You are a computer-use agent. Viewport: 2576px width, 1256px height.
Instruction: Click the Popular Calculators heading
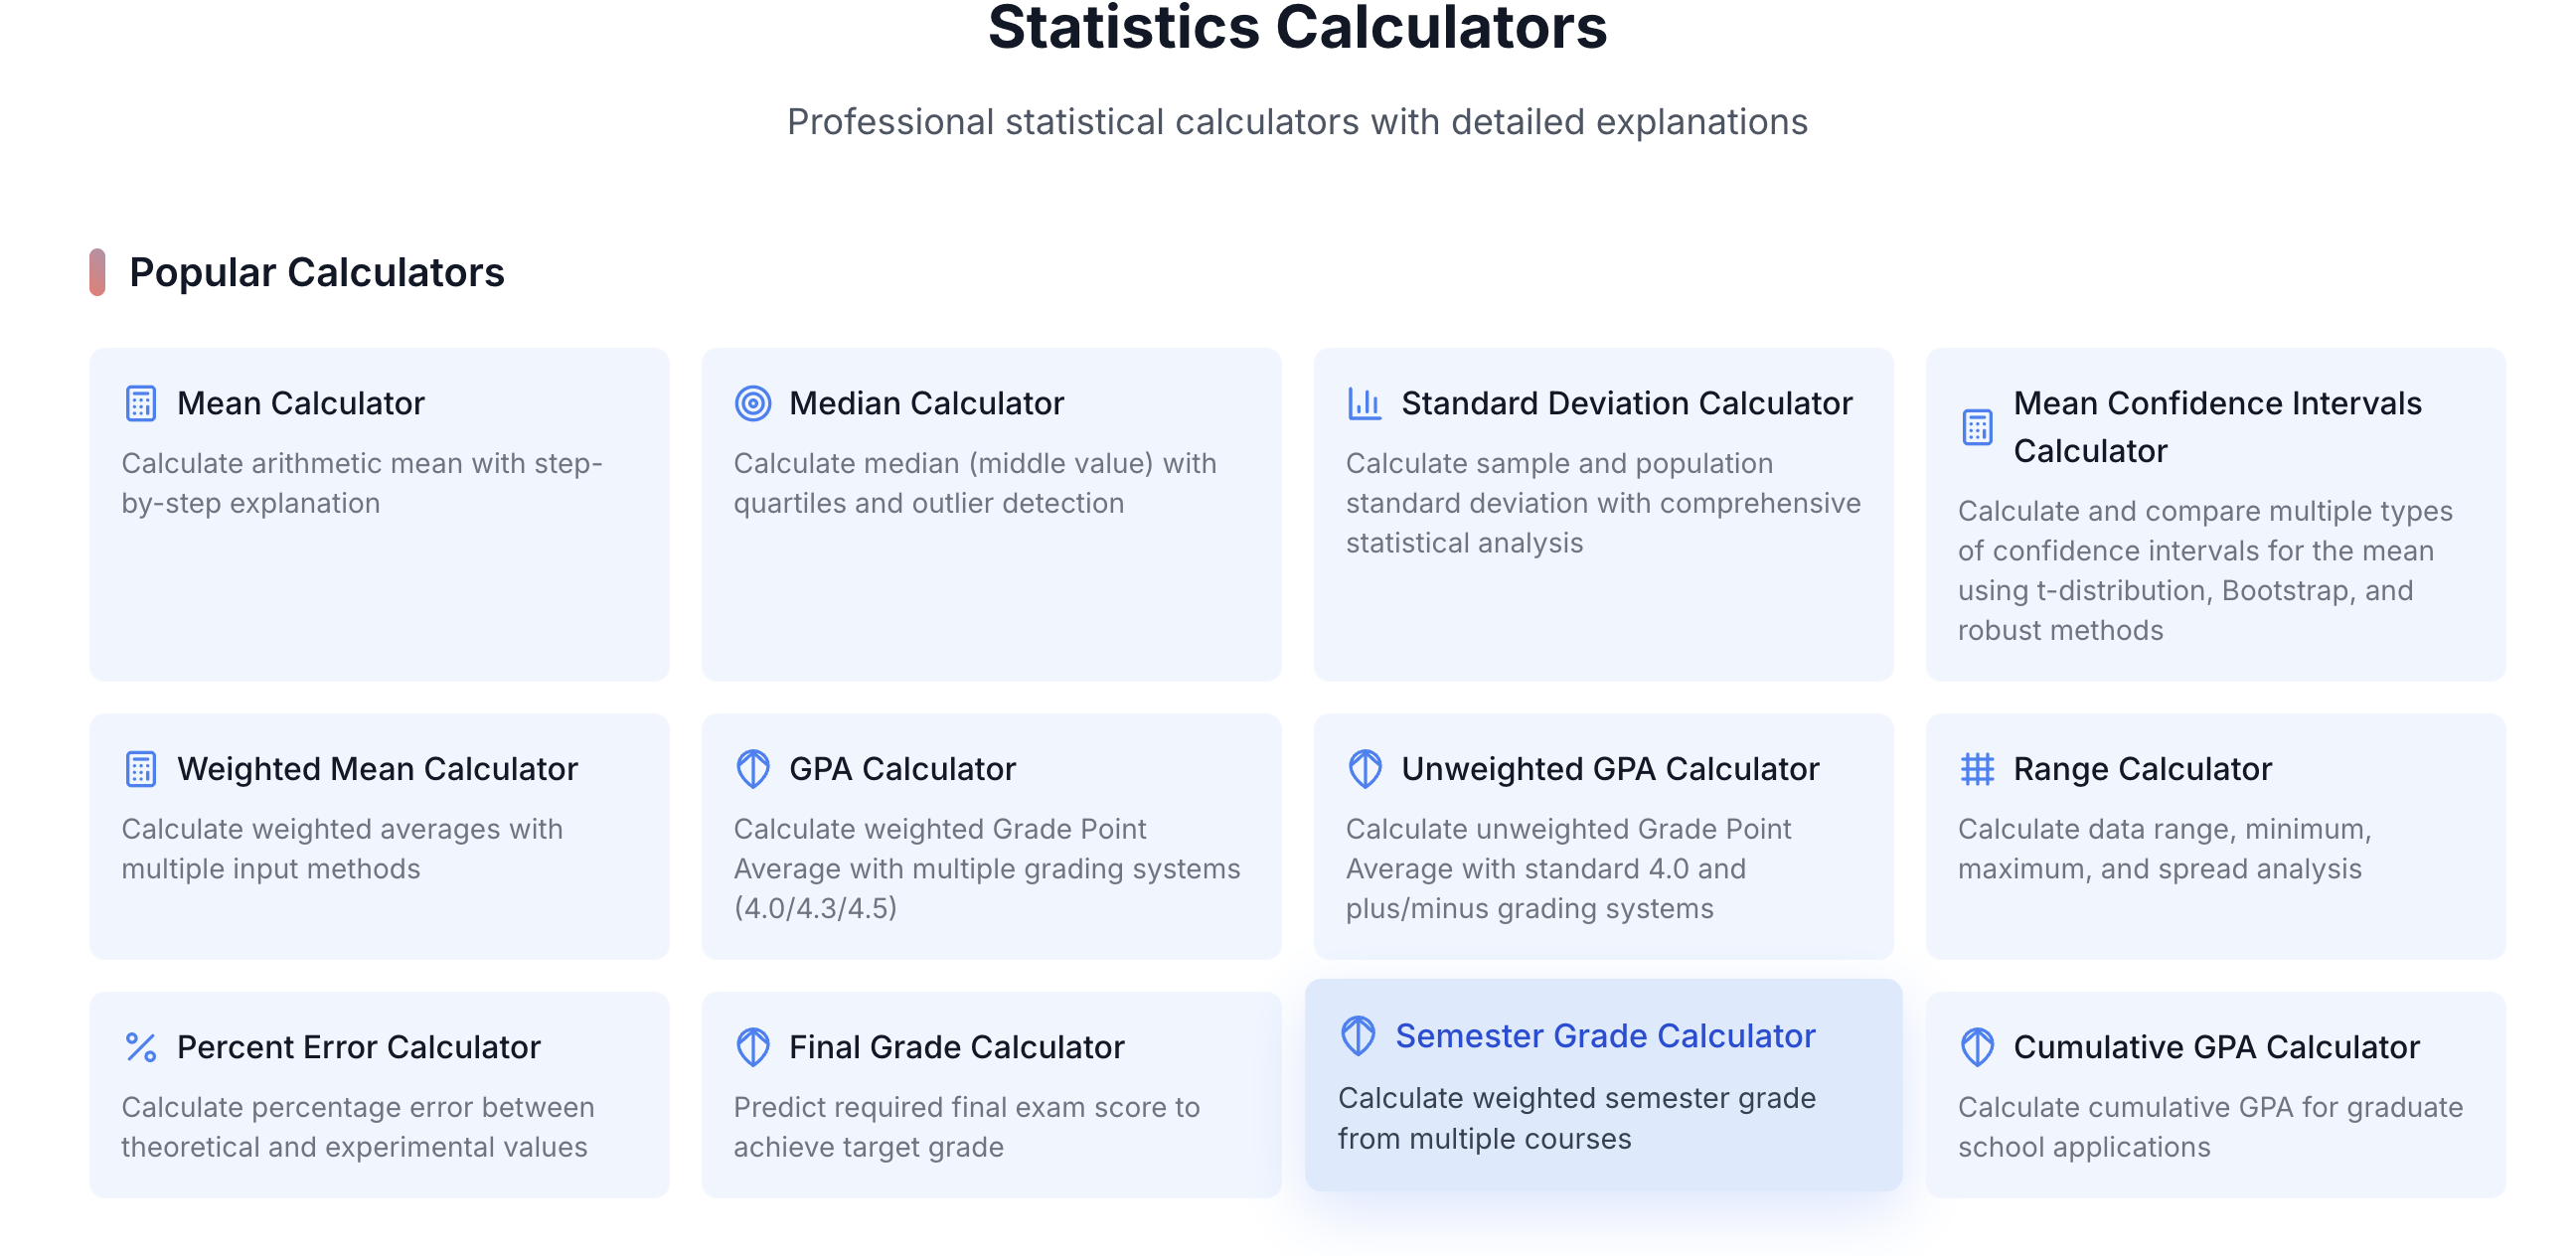point(317,271)
